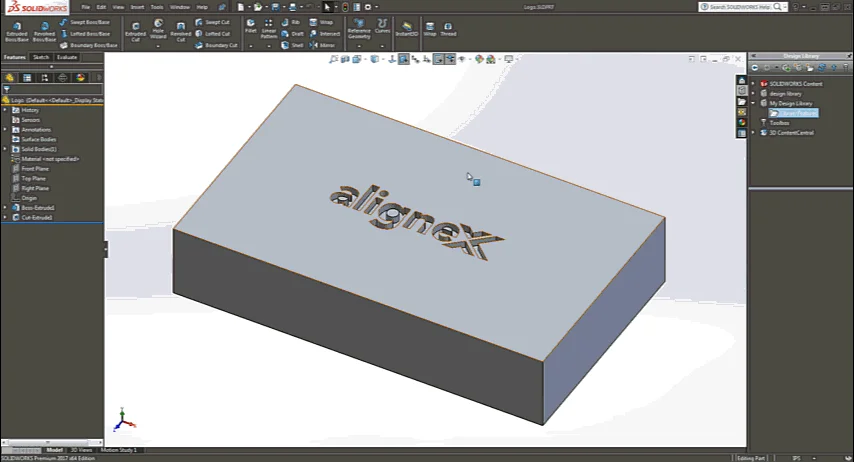Open the DisplayManager appearance tab
The width and height of the screenshot is (854, 462).
[81, 77]
